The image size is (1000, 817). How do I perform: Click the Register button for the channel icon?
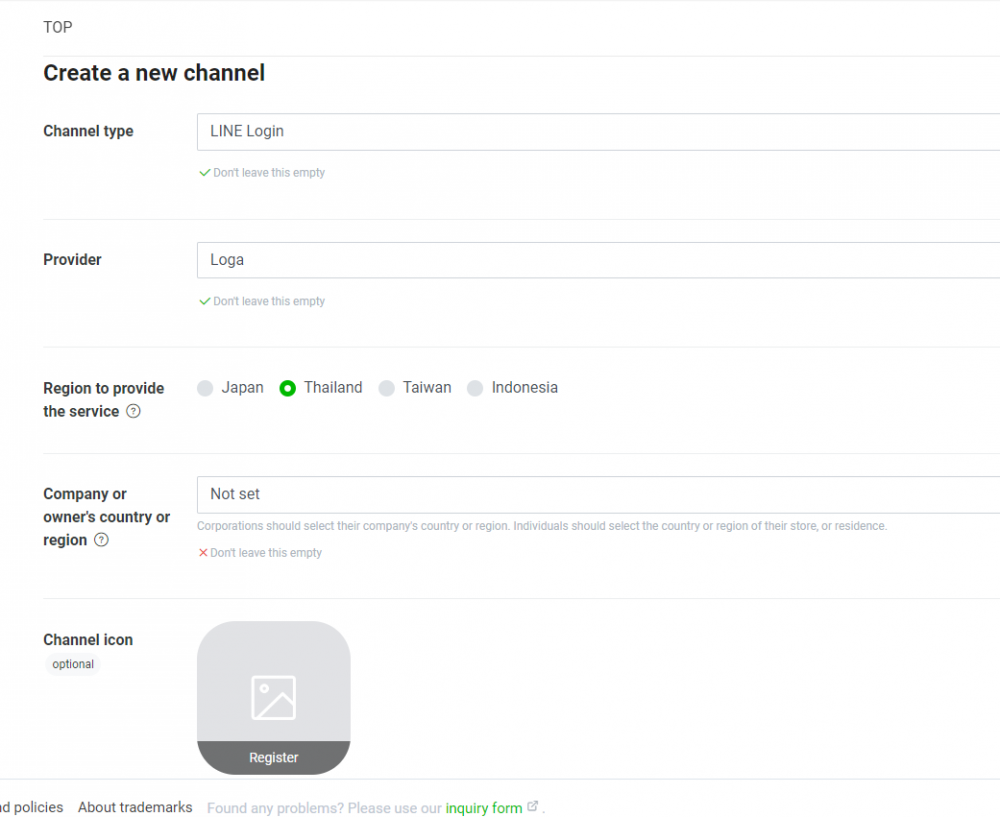(x=273, y=757)
